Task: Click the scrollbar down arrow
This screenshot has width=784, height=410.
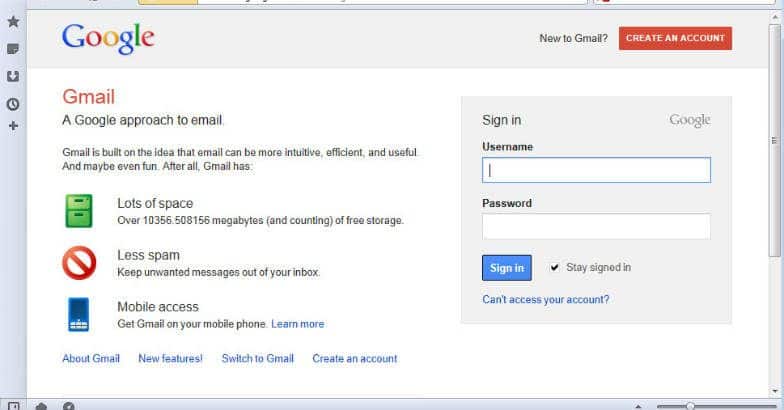Action: pos(774,392)
